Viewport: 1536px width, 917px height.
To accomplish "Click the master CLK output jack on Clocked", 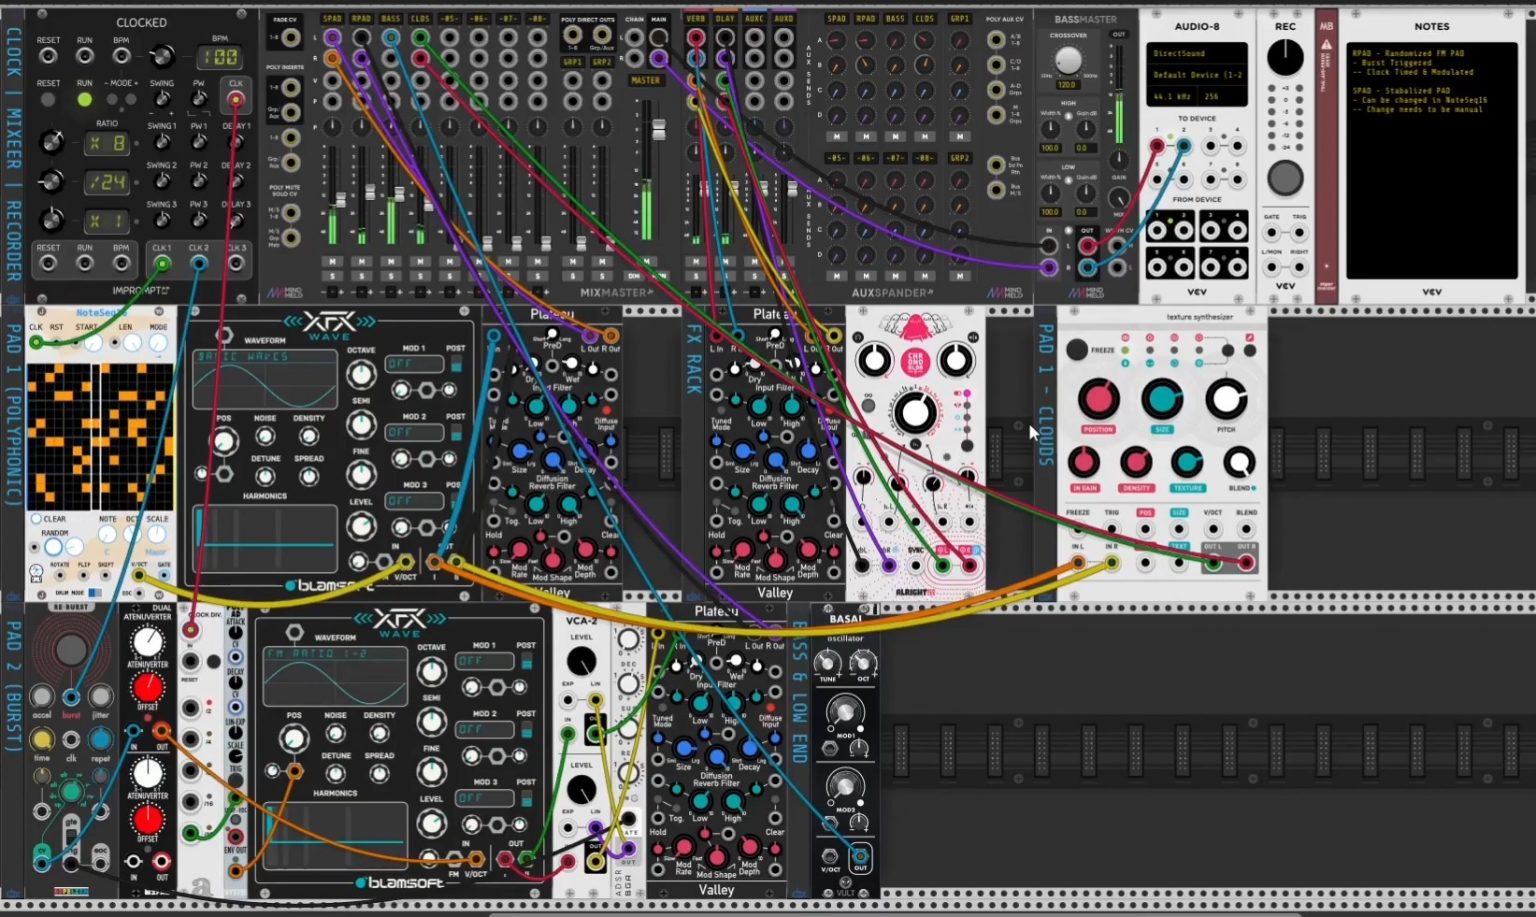I will pyautogui.click(x=235, y=99).
